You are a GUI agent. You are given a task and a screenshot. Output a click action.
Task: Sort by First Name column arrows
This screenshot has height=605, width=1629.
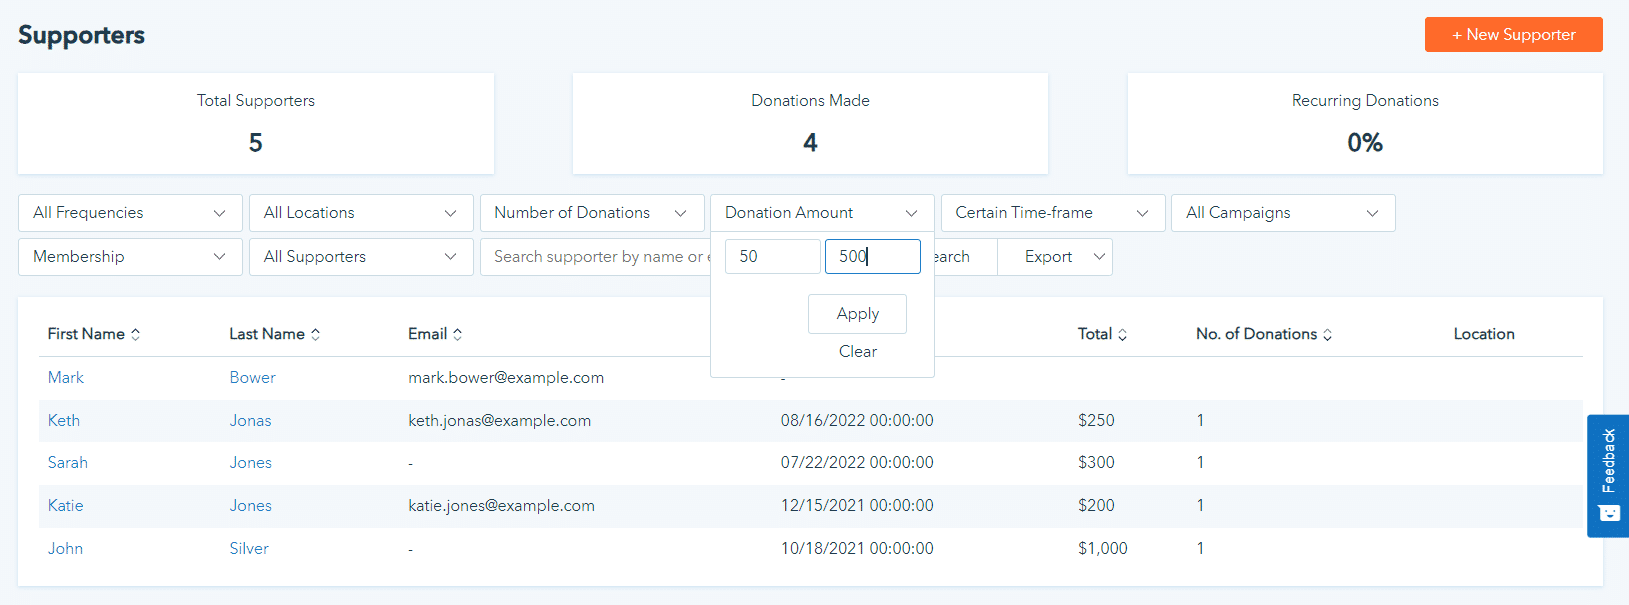(135, 335)
